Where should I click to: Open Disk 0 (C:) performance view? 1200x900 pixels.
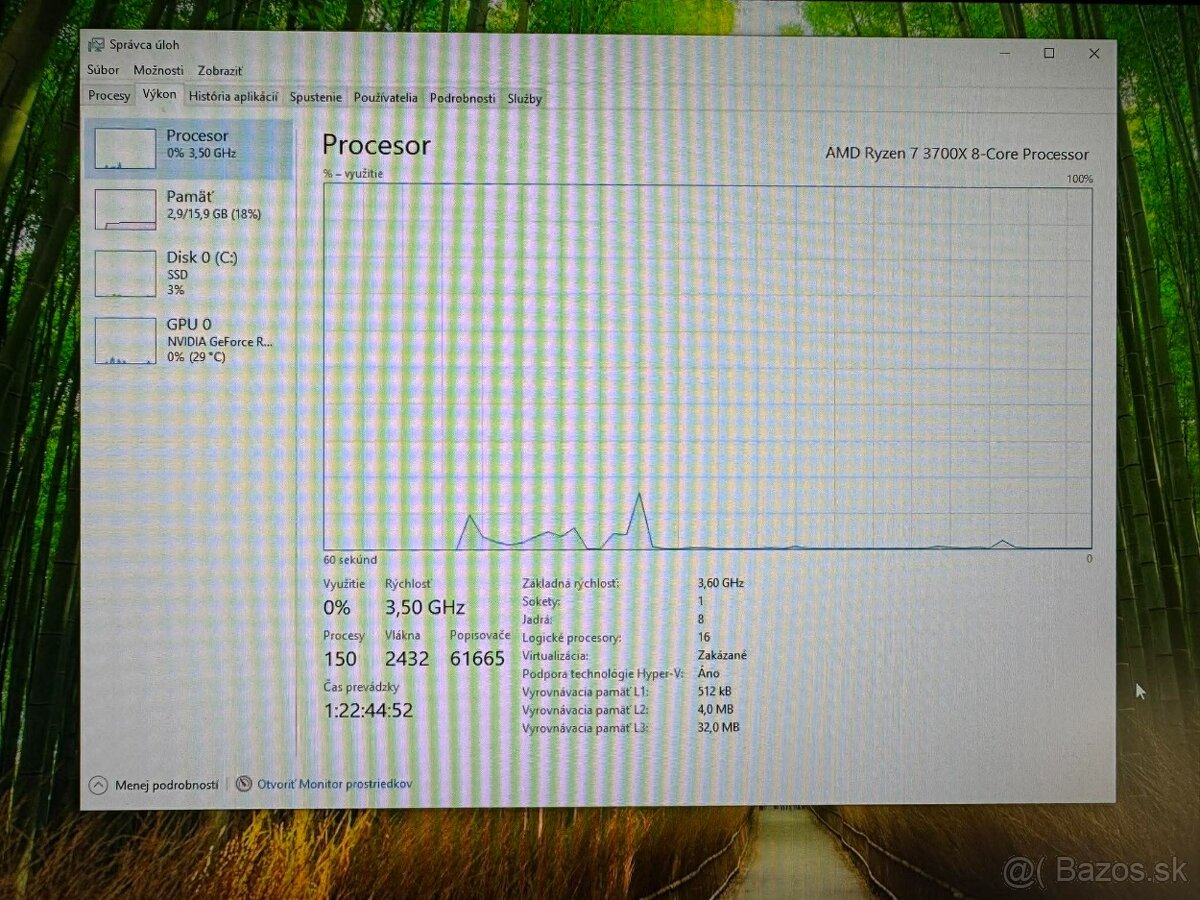pyautogui.click(x=190, y=272)
